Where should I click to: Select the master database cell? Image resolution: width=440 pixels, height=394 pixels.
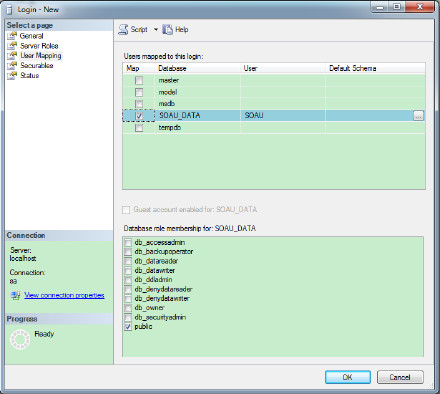point(198,80)
